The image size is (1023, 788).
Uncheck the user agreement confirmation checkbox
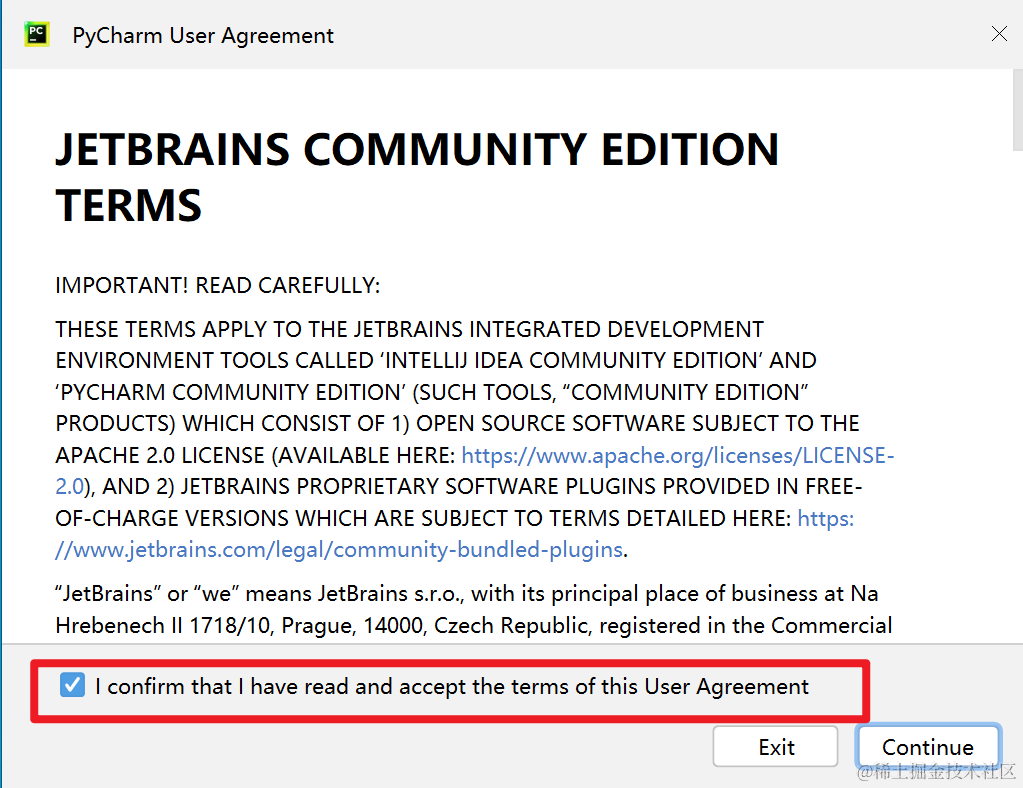[72, 686]
